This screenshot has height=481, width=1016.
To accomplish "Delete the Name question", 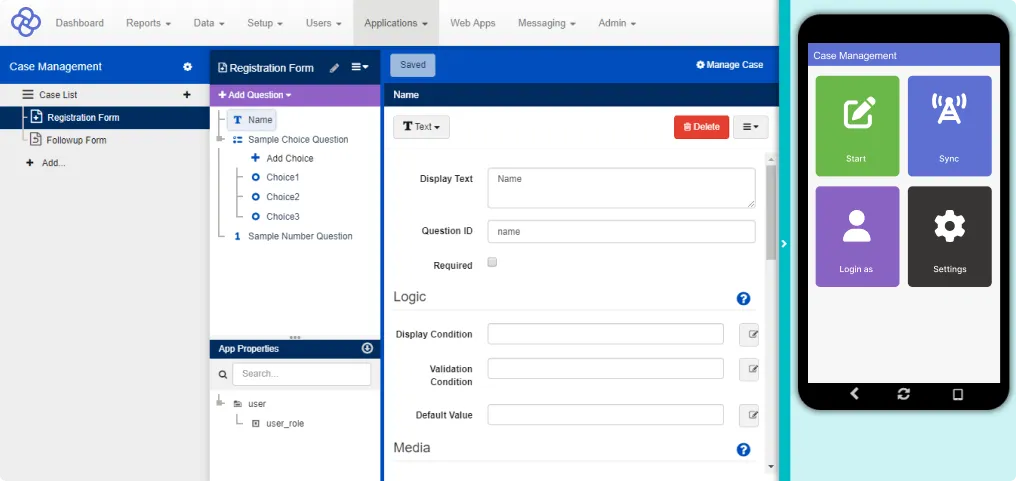I will pyautogui.click(x=701, y=127).
